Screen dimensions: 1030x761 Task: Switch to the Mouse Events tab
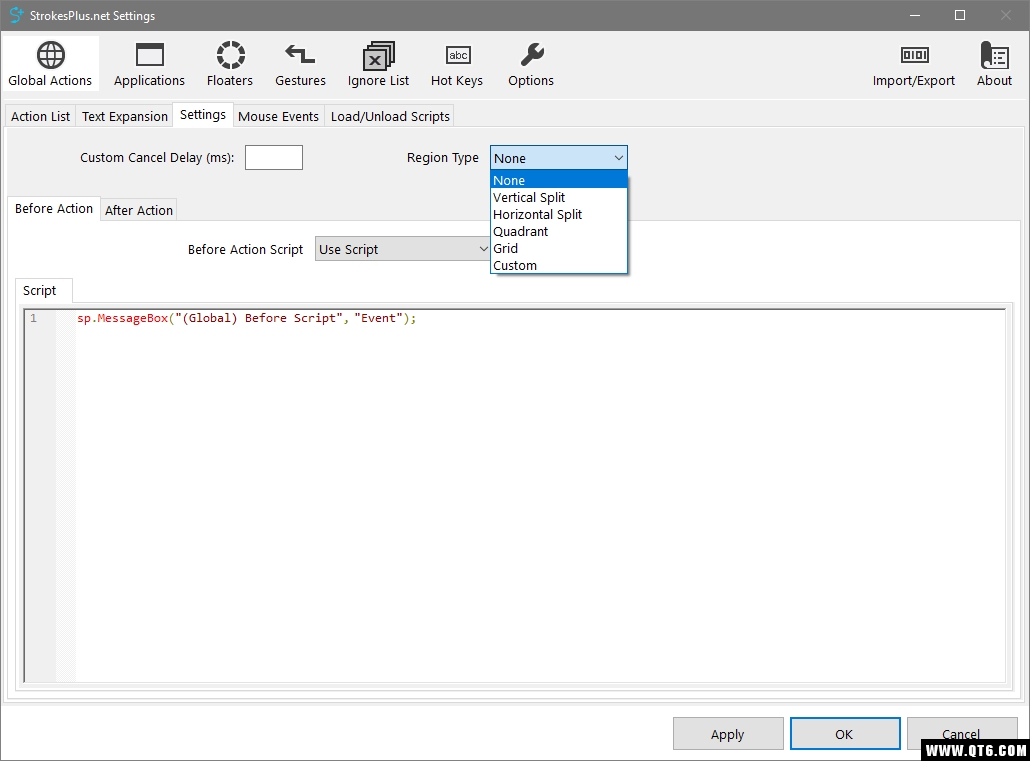coord(279,116)
